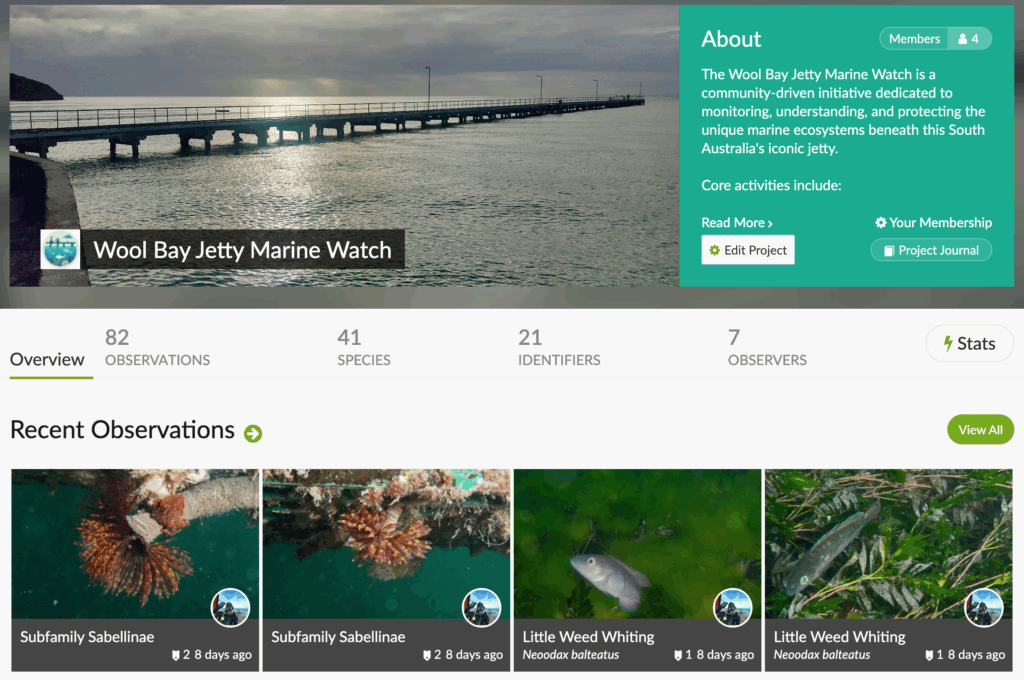This screenshot has height=680, width=1024.
Task: Open the 21 Identifiers tab
Action: coord(558,348)
